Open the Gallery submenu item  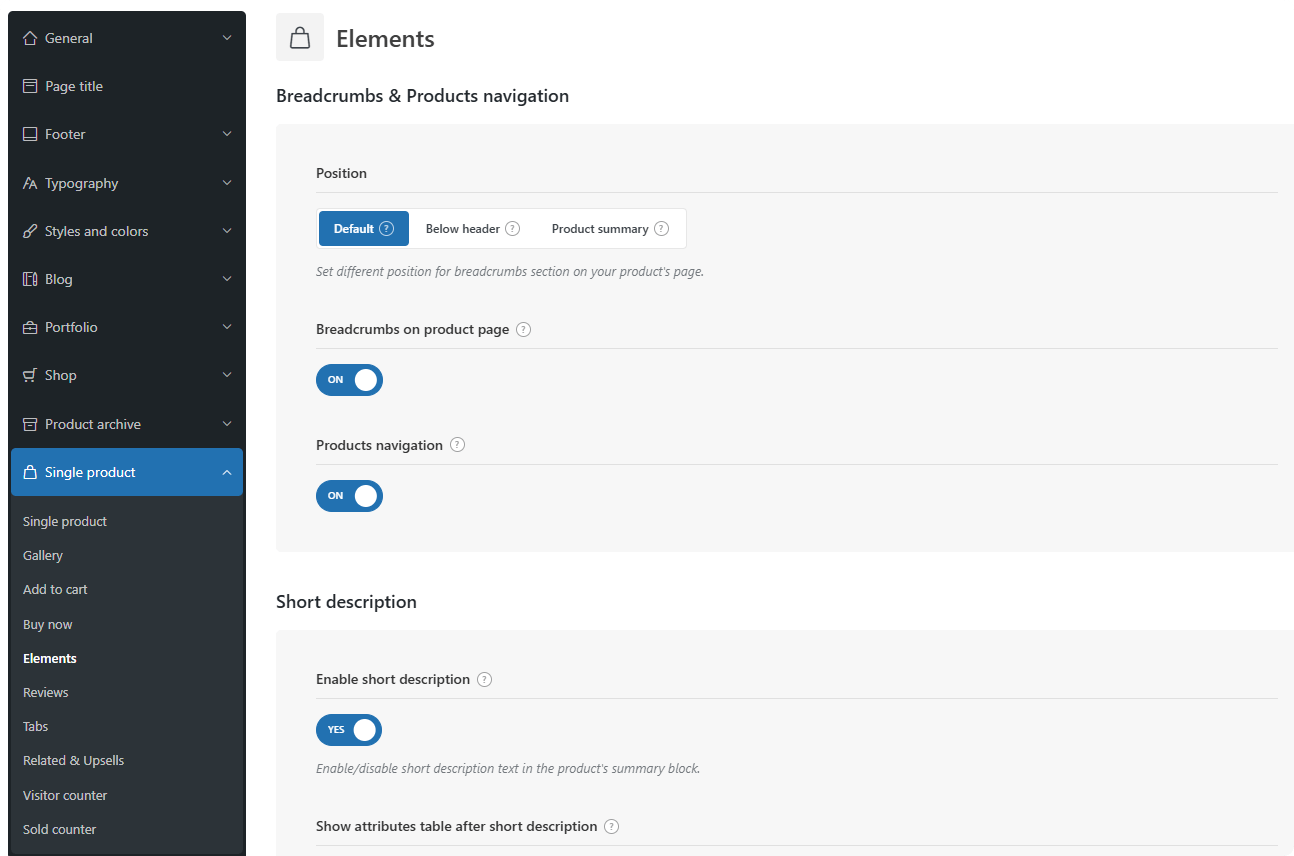(43, 555)
